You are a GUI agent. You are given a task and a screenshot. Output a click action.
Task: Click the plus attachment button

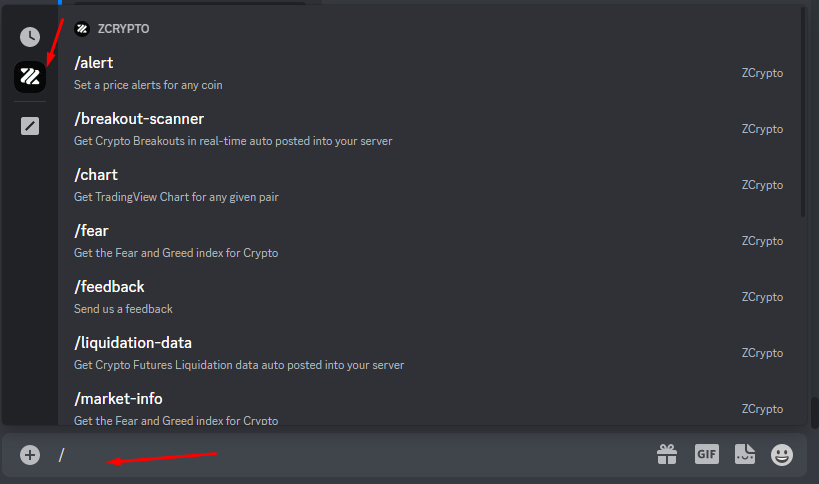point(30,455)
